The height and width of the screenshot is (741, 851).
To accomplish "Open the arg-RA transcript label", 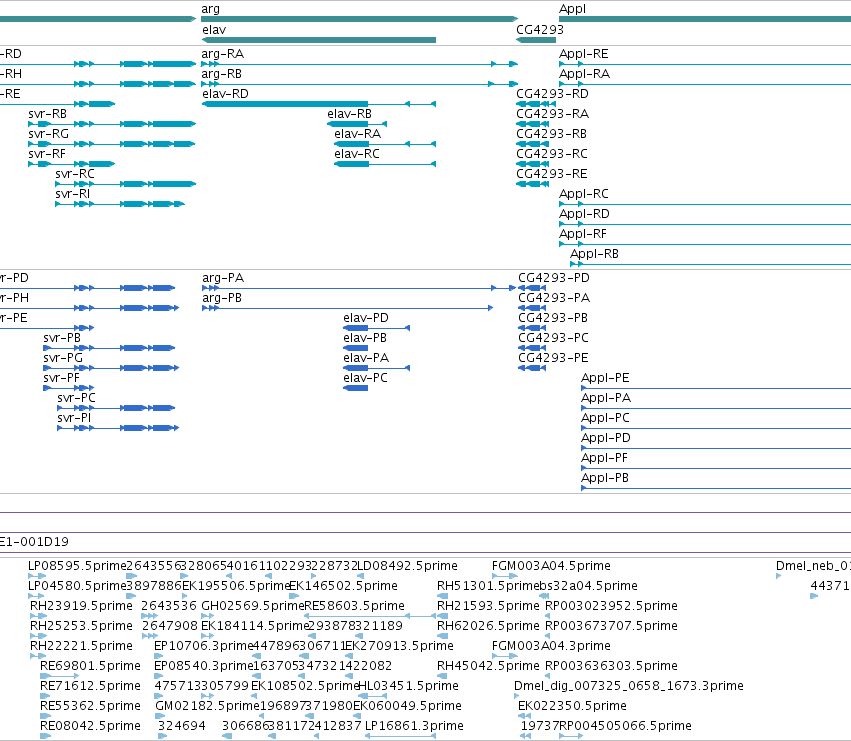I will 223,54.
